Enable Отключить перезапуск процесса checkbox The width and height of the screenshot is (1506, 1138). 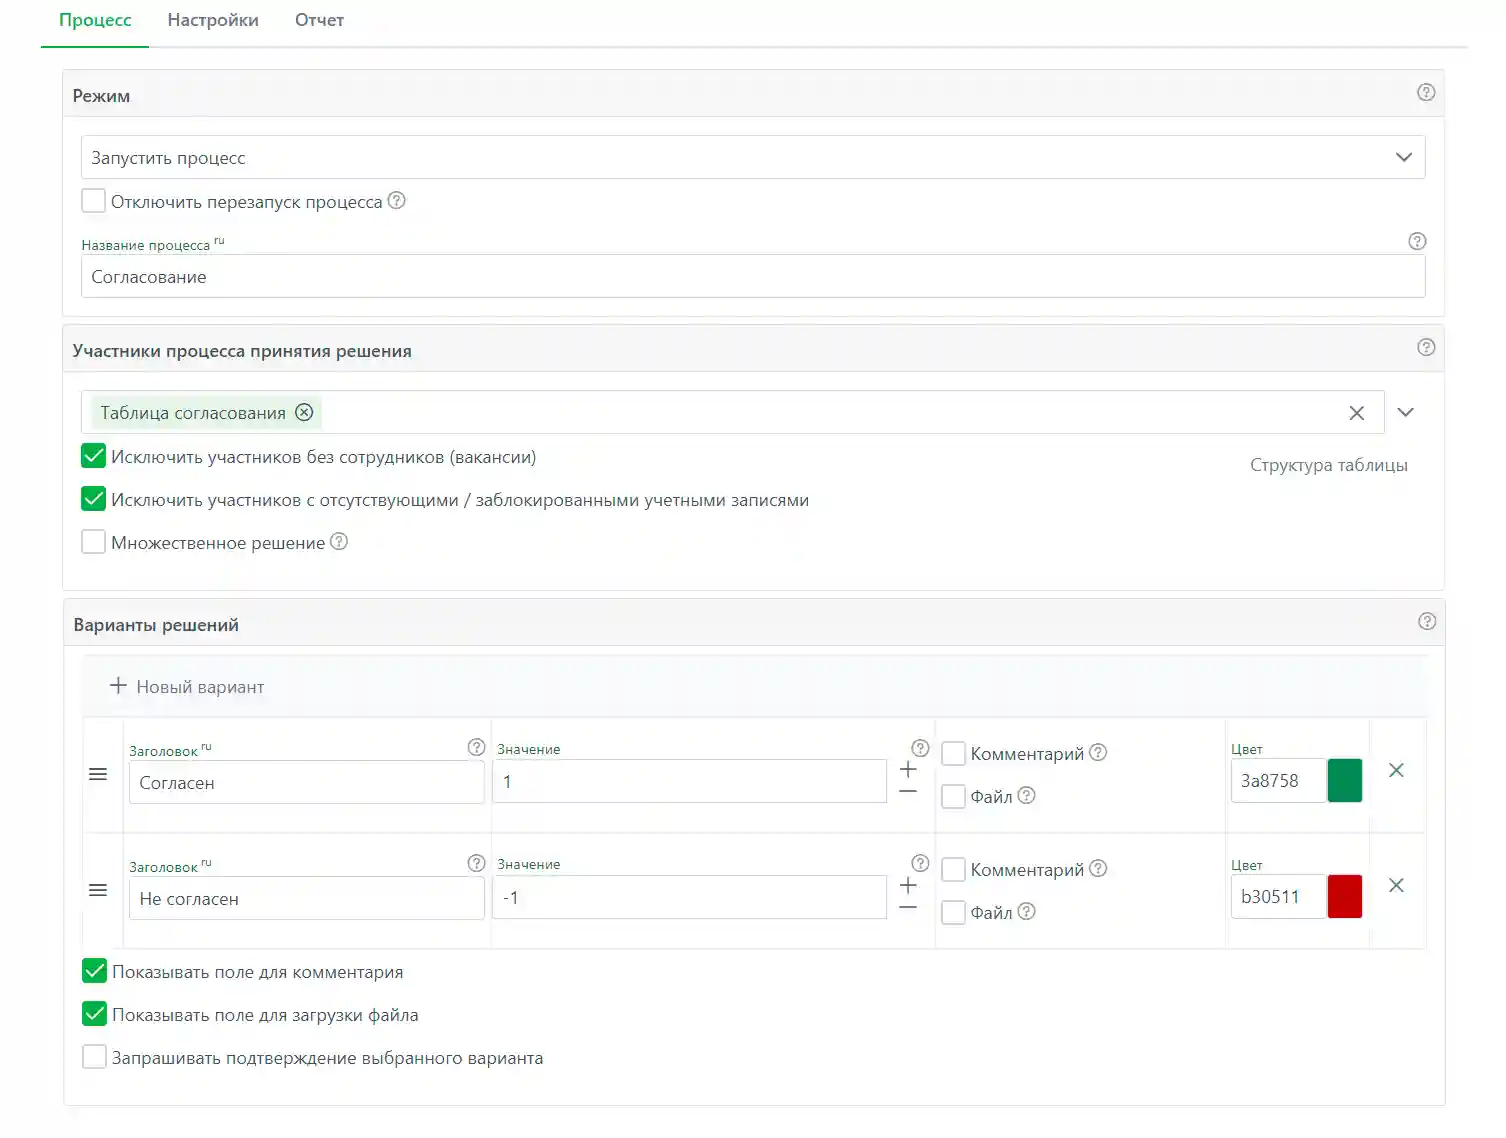coord(93,200)
